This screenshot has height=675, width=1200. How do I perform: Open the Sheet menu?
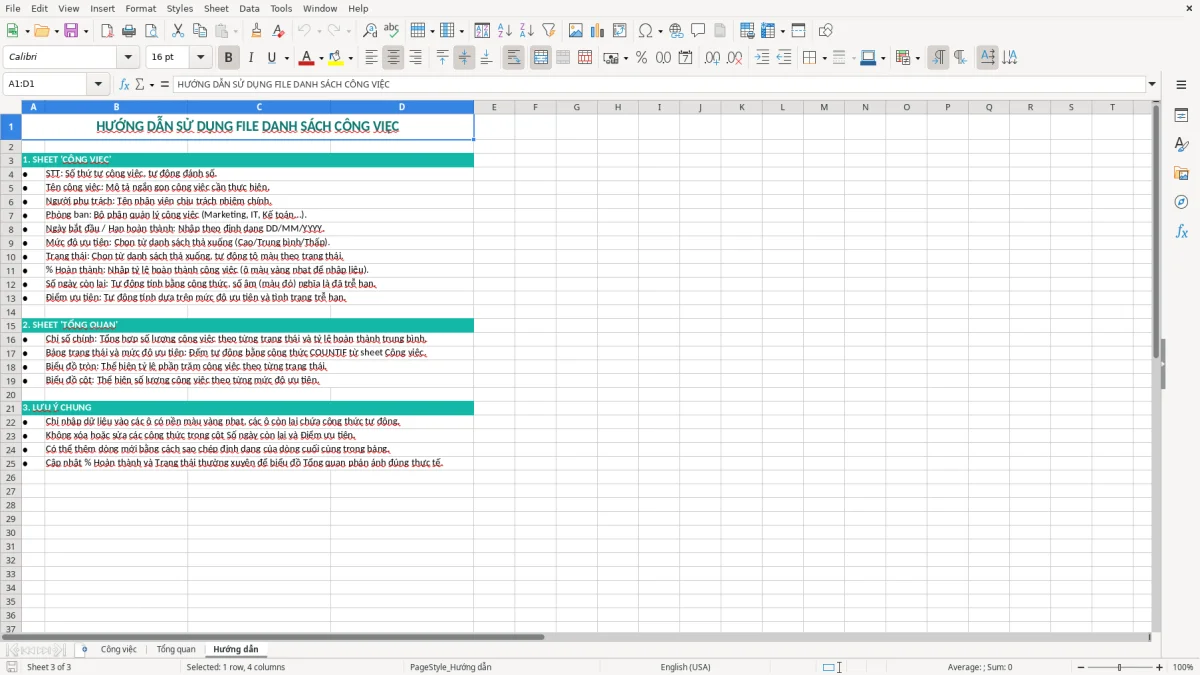pyautogui.click(x=216, y=8)
